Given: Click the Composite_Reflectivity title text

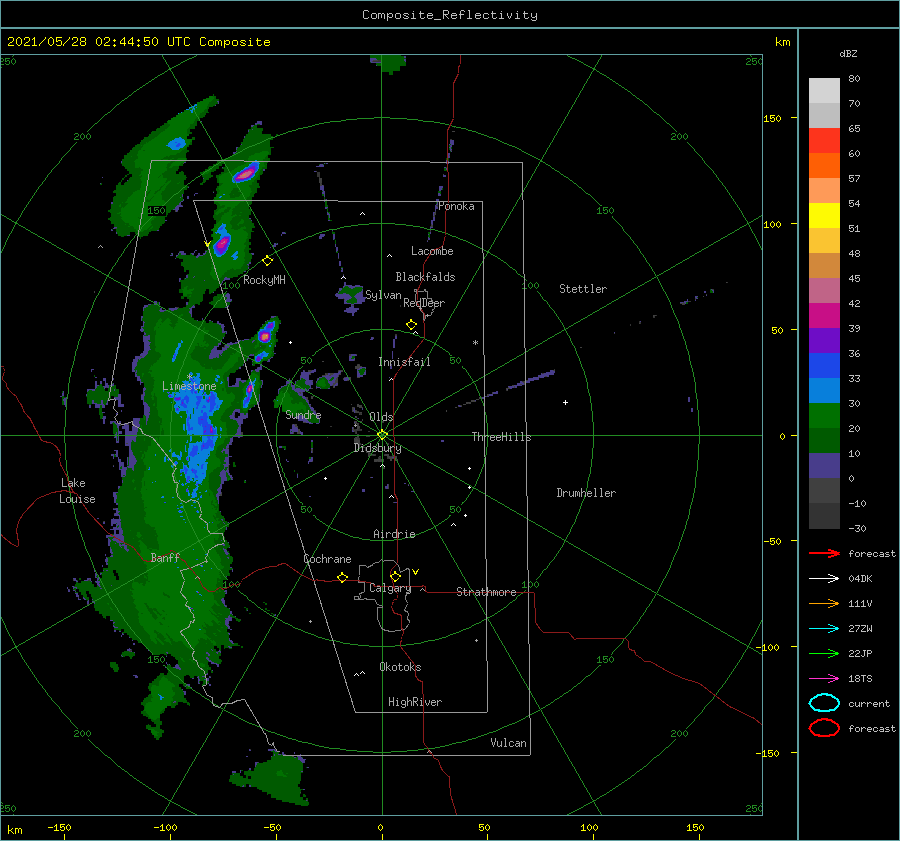Looking at the screenshot, I should 450,15.
